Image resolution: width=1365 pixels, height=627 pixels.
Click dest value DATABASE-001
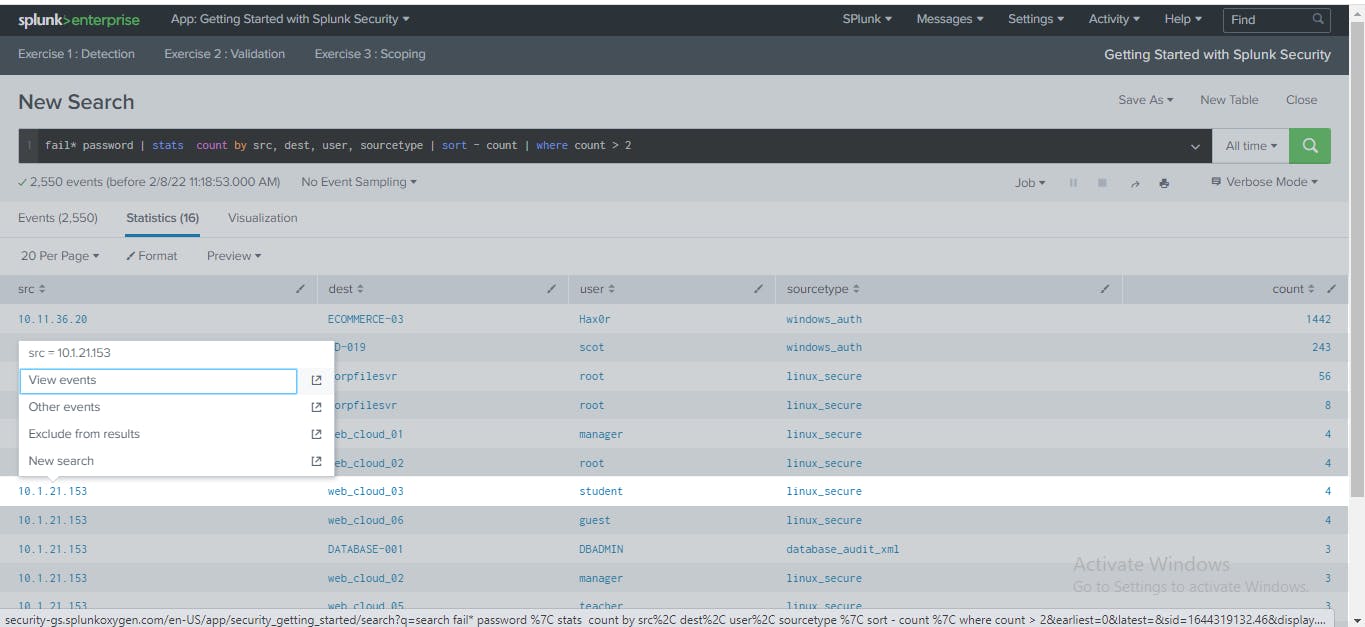366,550
